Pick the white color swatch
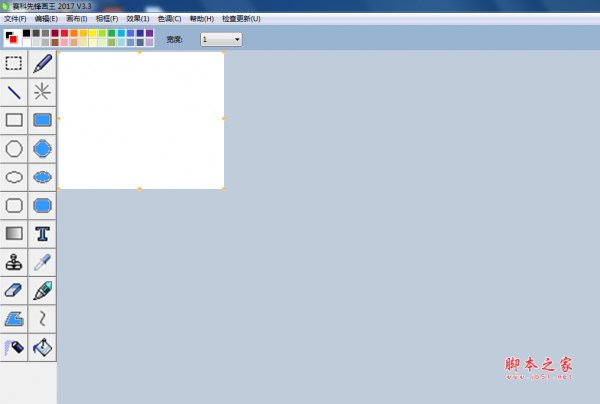 [26, 42]
